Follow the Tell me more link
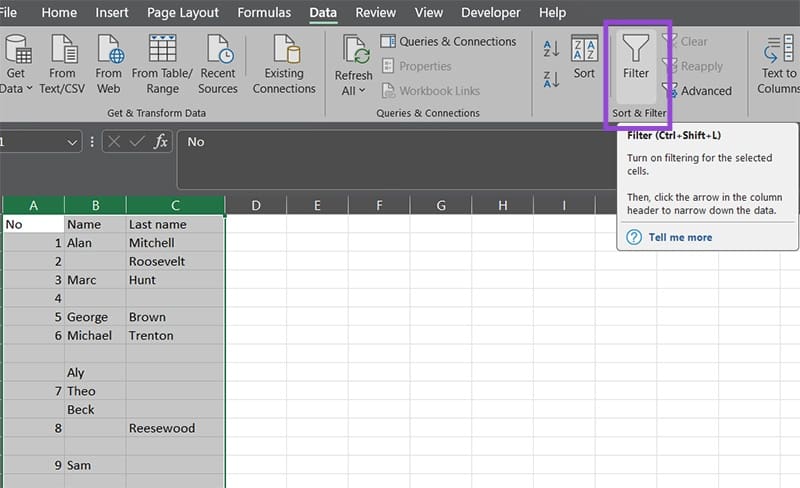The image size is (800, 488). 680,237
